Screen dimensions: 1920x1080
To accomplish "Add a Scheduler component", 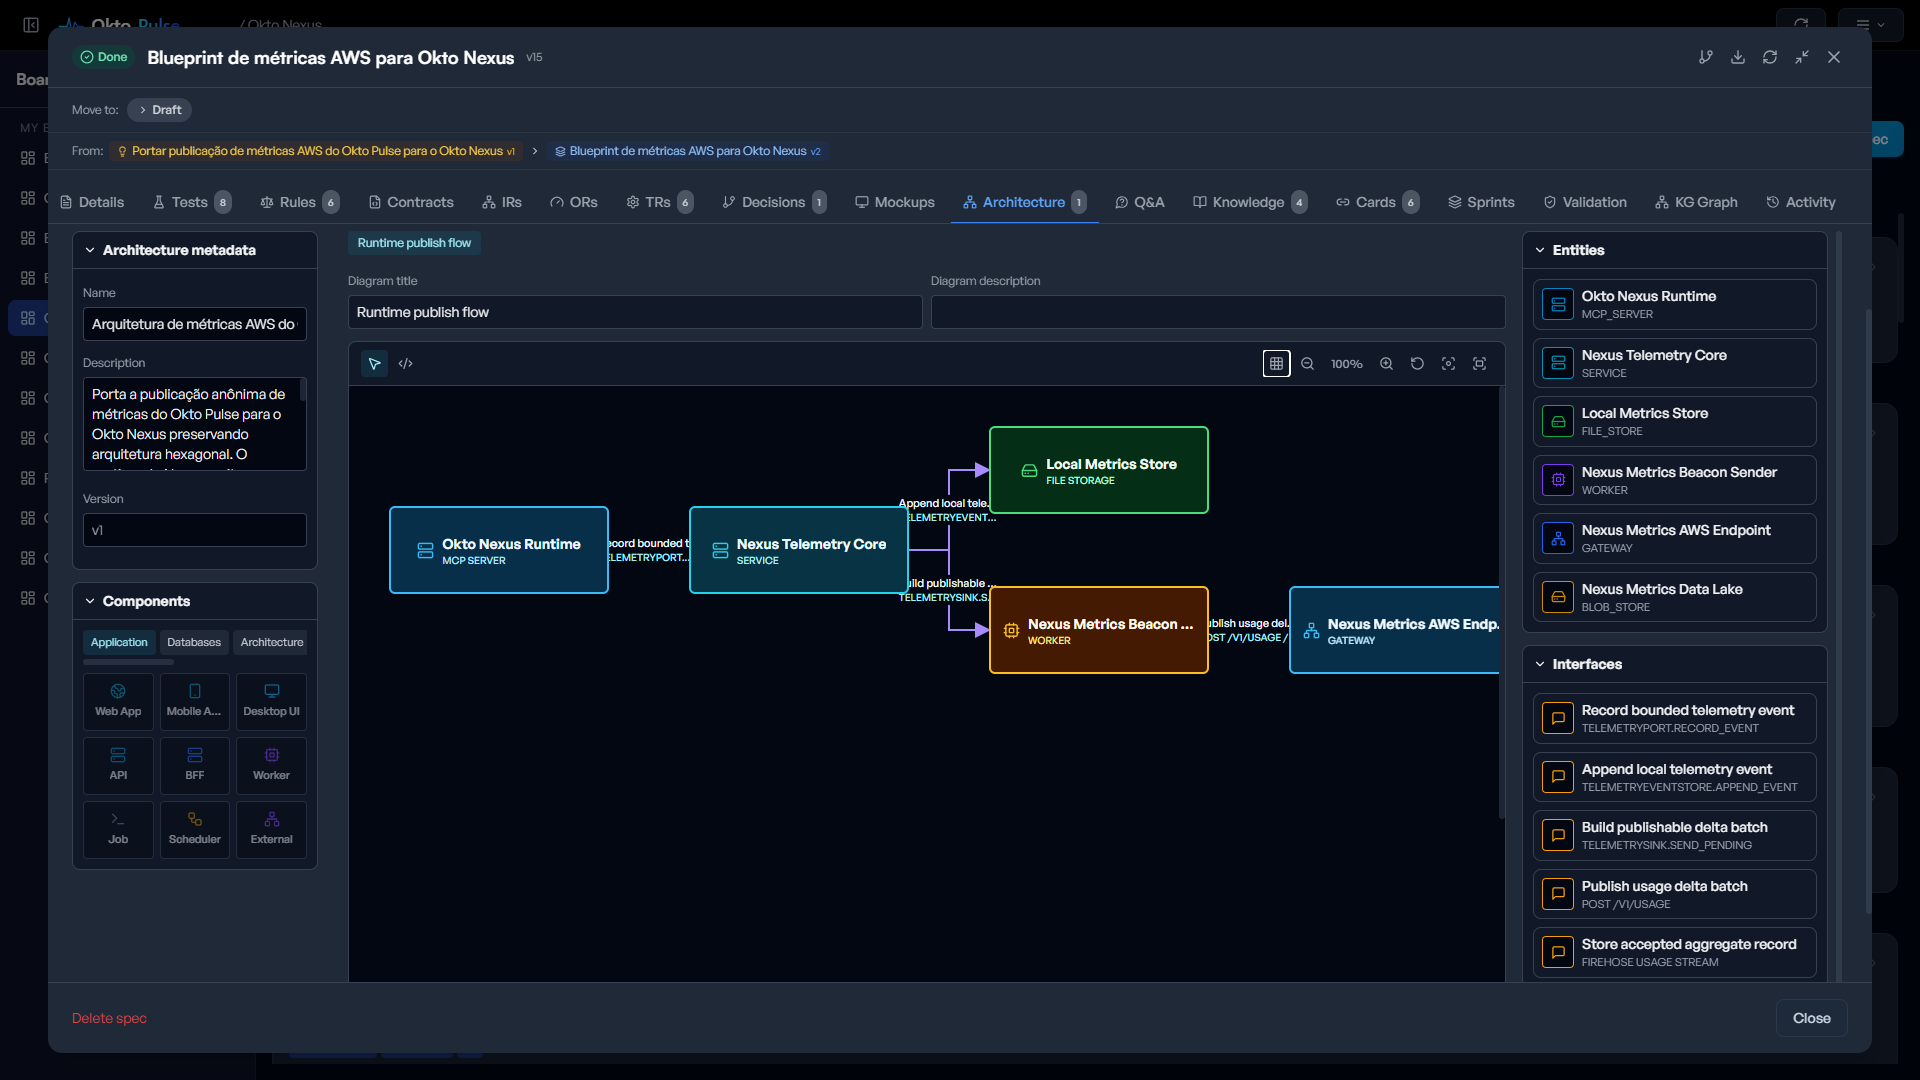I will point(194,829).
